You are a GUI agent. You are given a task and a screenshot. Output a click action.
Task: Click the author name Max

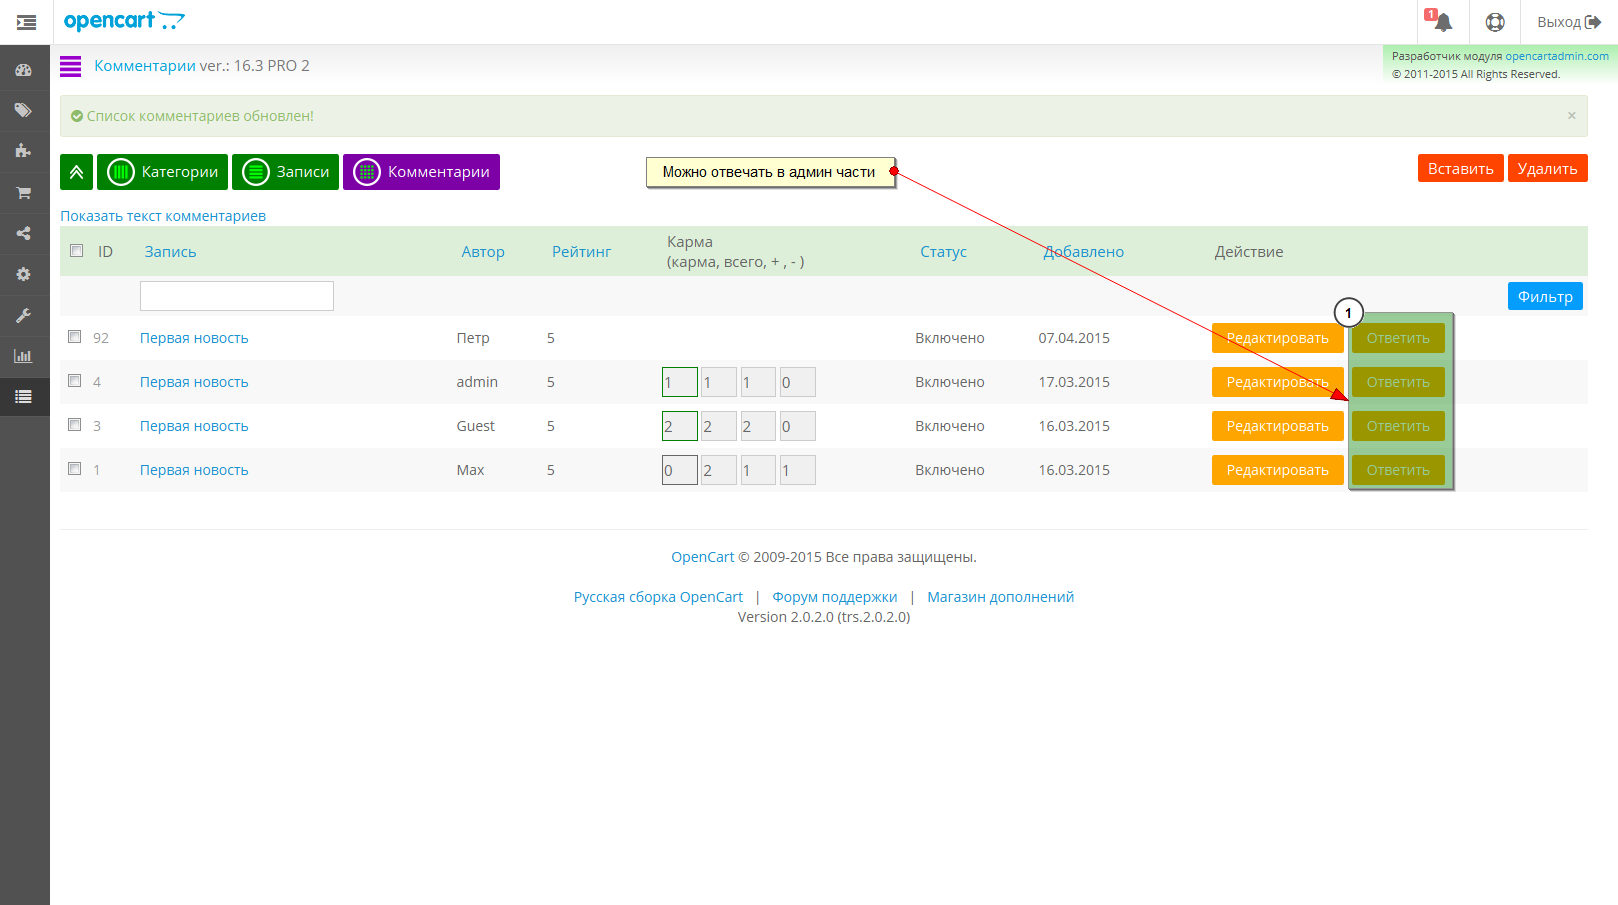pos(470,470)
